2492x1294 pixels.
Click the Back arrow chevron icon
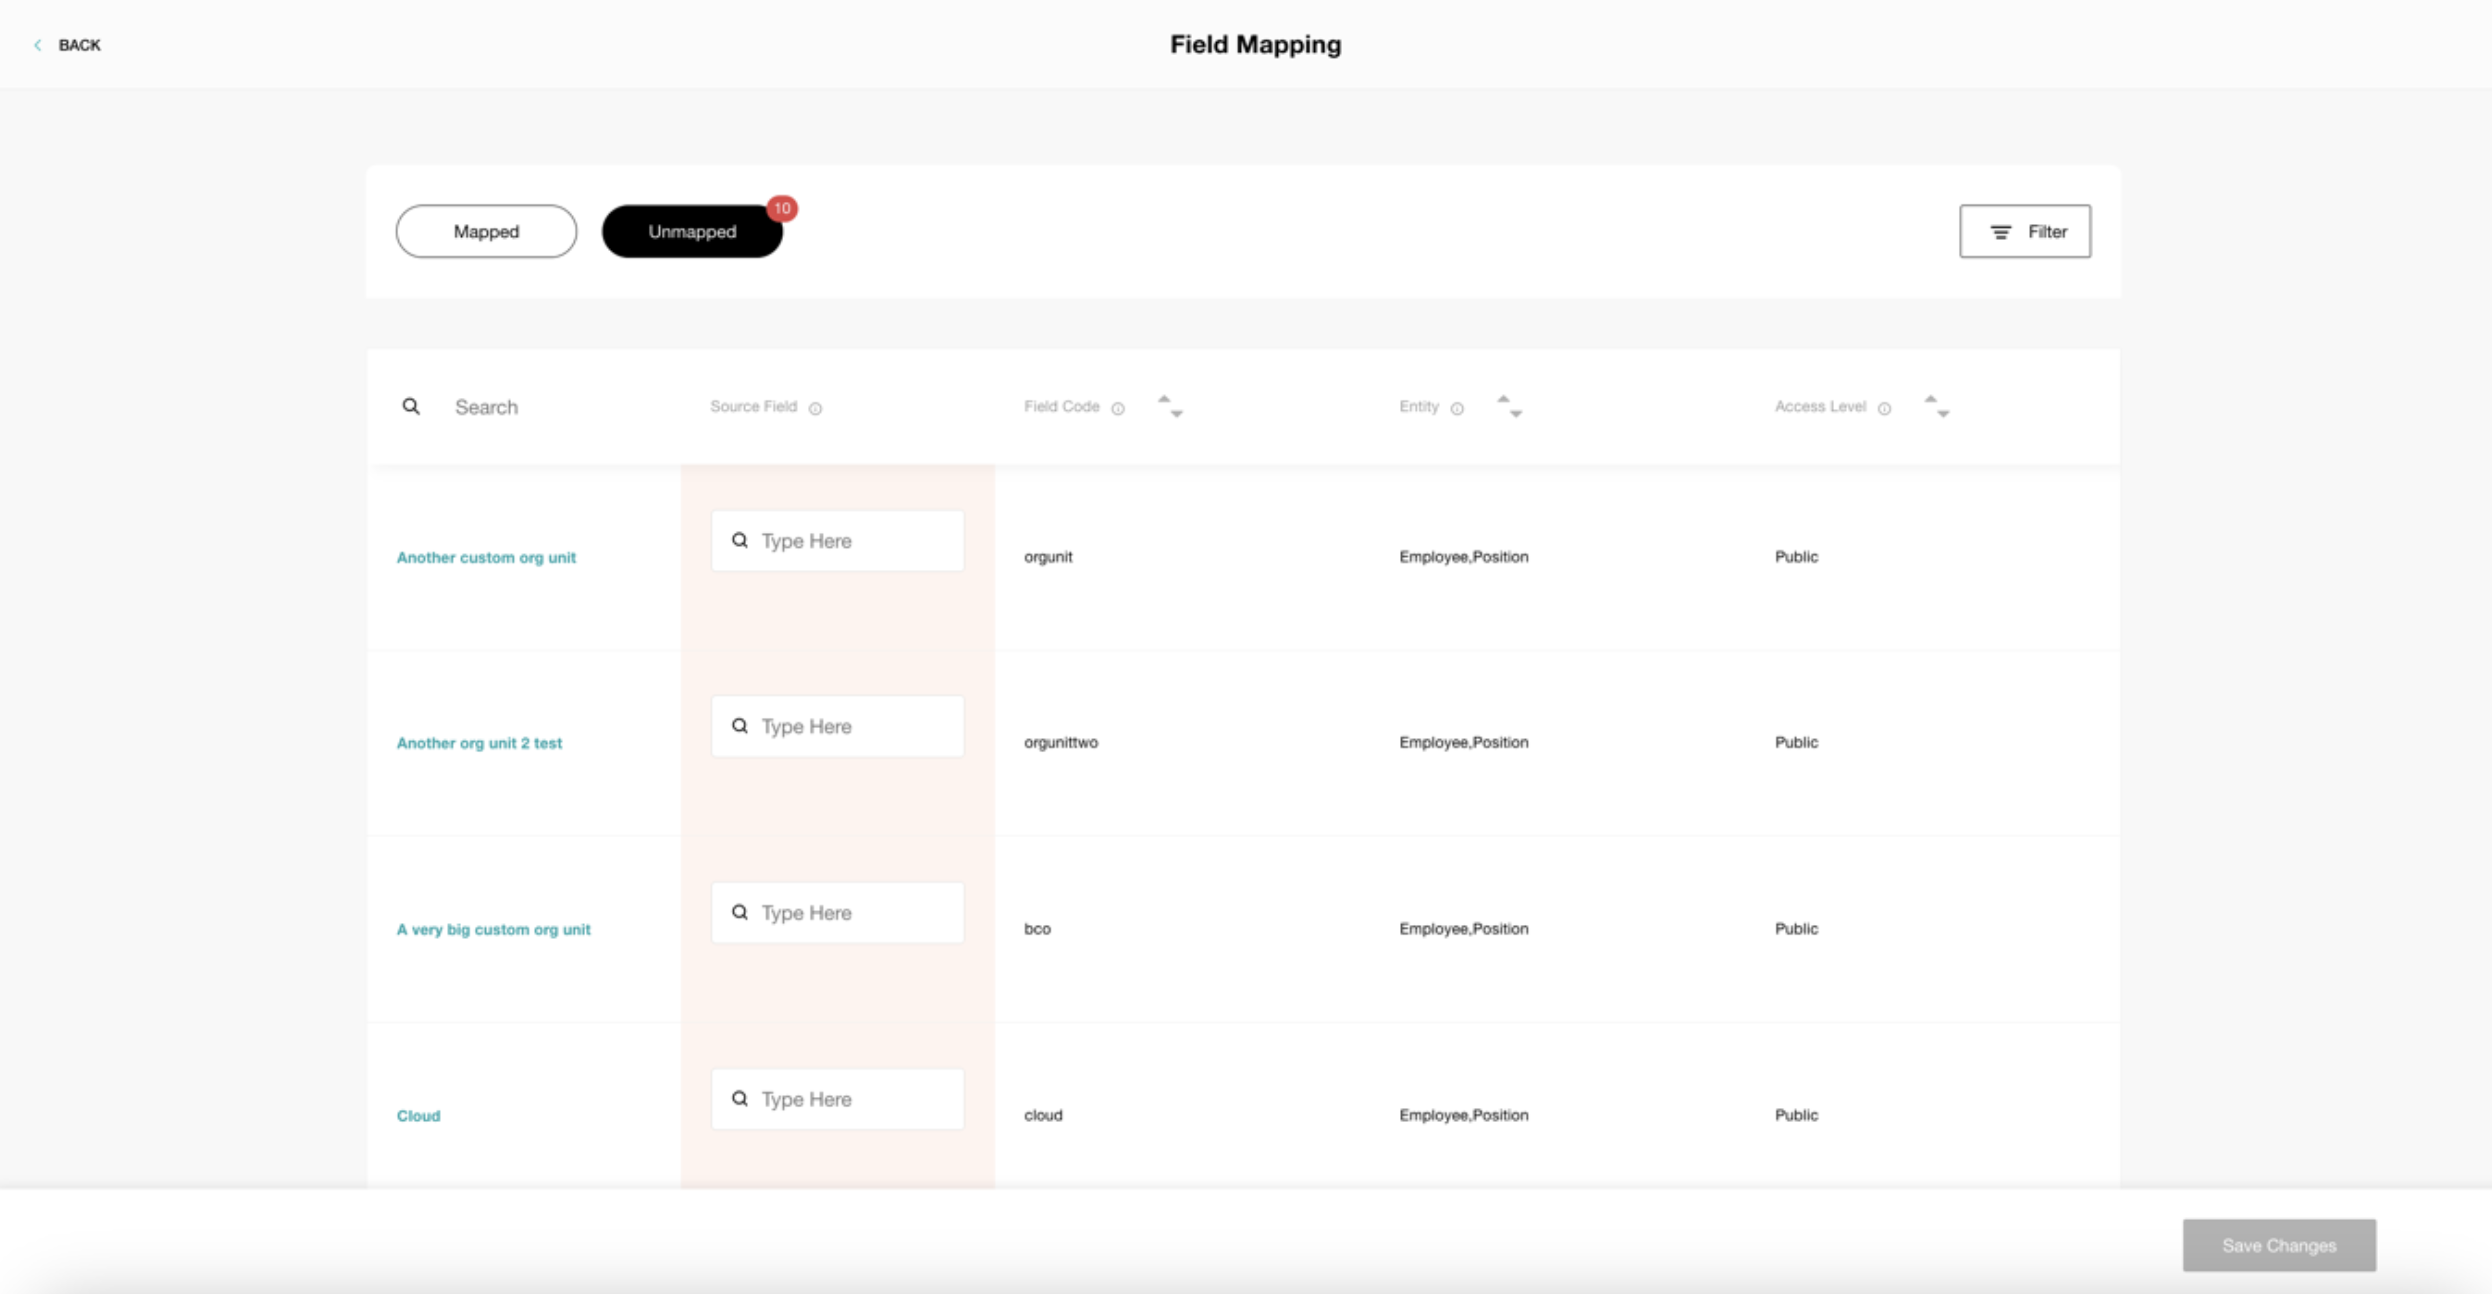coord(38,45)
